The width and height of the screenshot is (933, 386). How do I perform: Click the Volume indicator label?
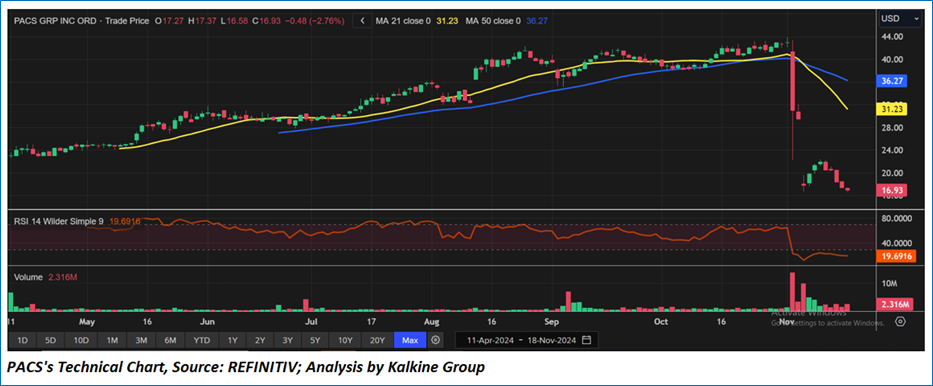(x=28, y=277)
